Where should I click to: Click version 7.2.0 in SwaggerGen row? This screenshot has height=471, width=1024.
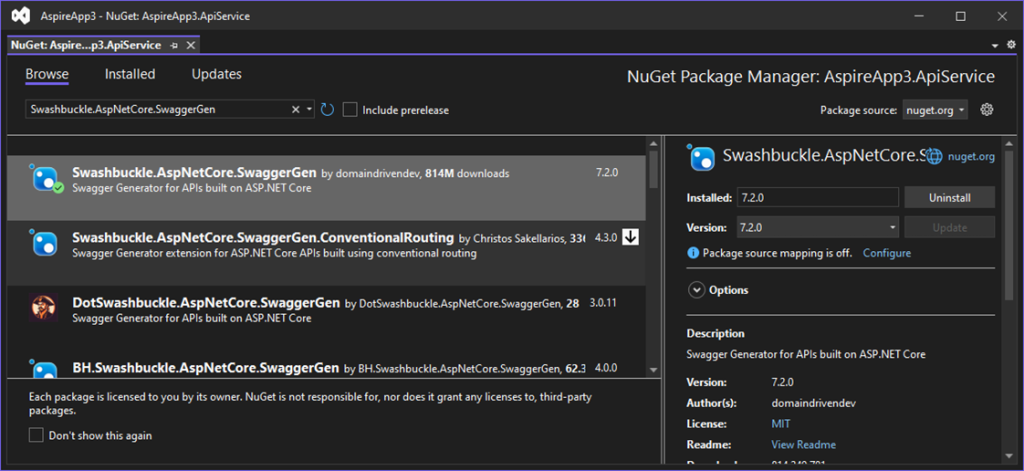coord(607,173)
